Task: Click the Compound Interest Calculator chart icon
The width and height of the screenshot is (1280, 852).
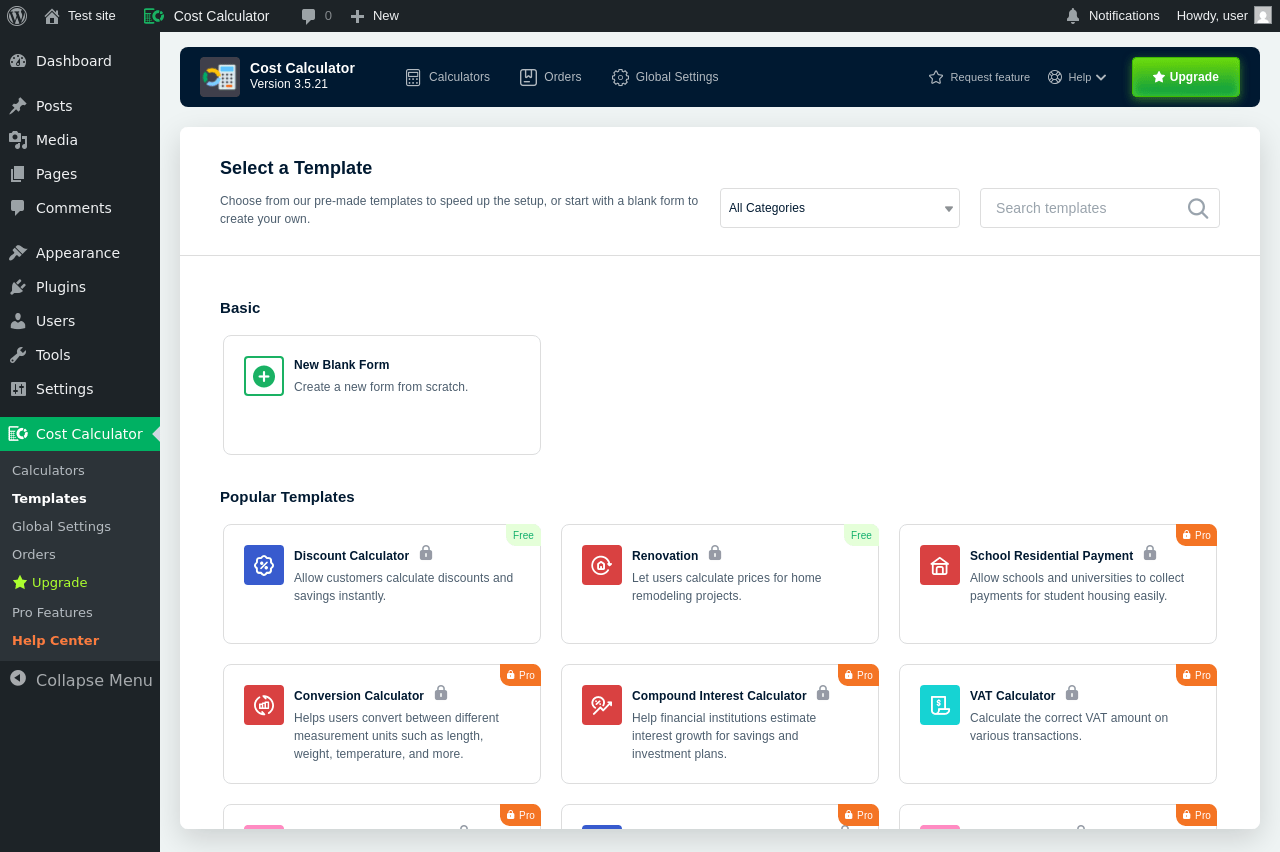Action: click(602, 705)
